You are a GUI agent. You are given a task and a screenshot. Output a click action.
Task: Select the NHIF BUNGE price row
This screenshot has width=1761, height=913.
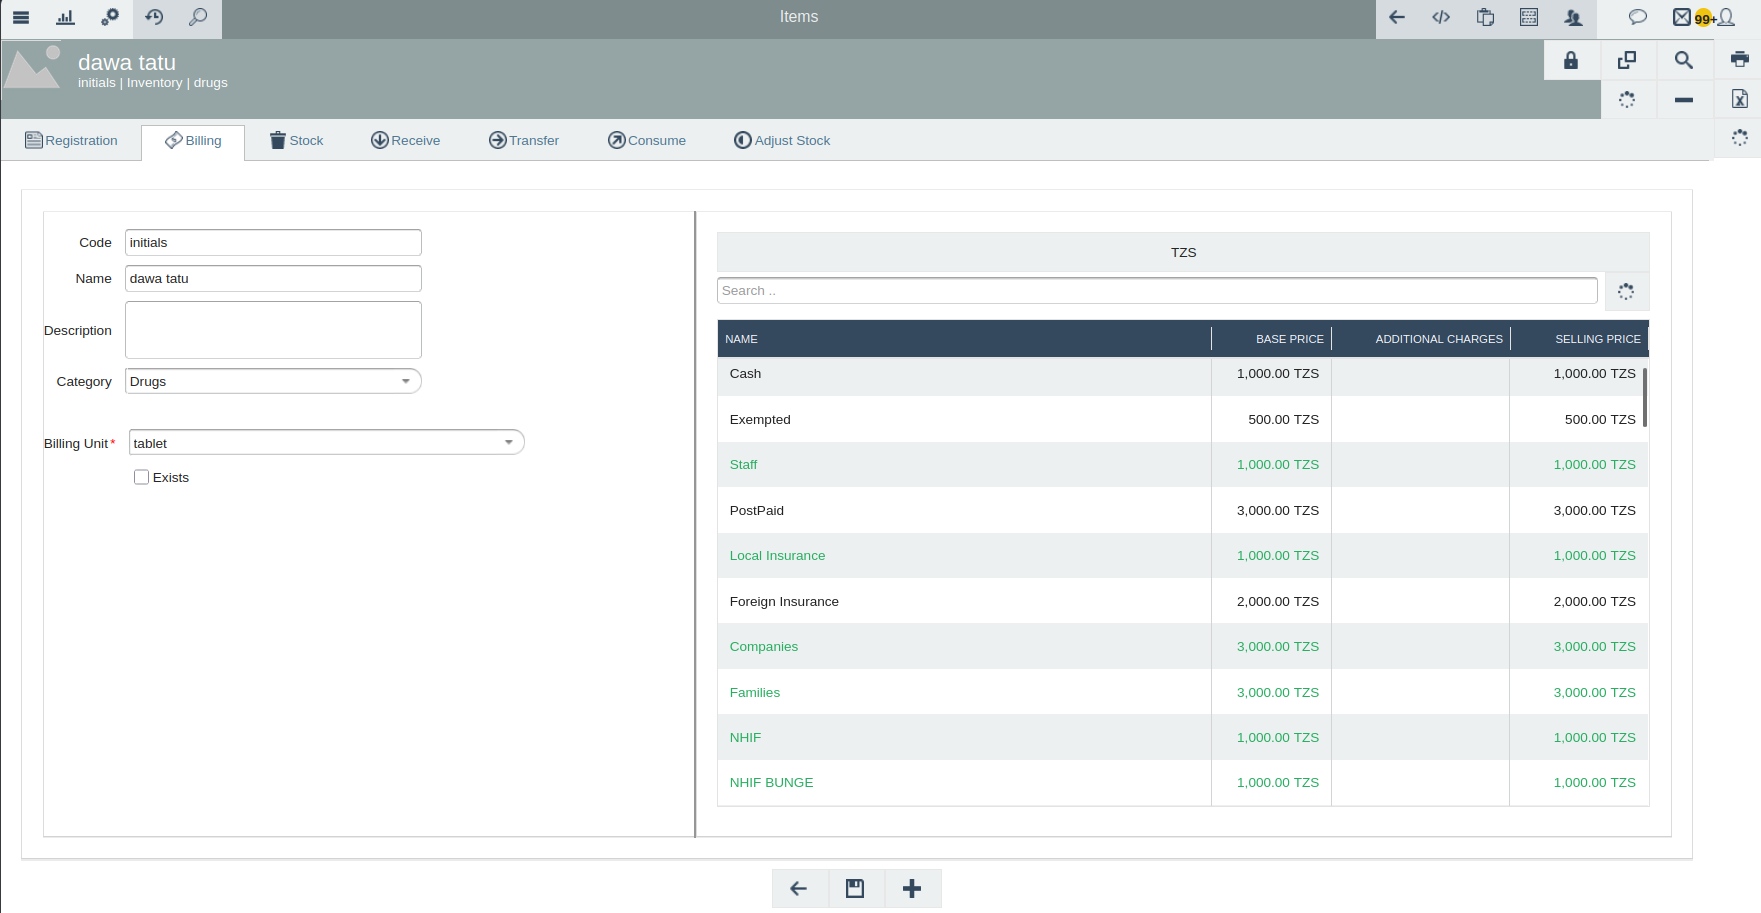coord(1183,783)
